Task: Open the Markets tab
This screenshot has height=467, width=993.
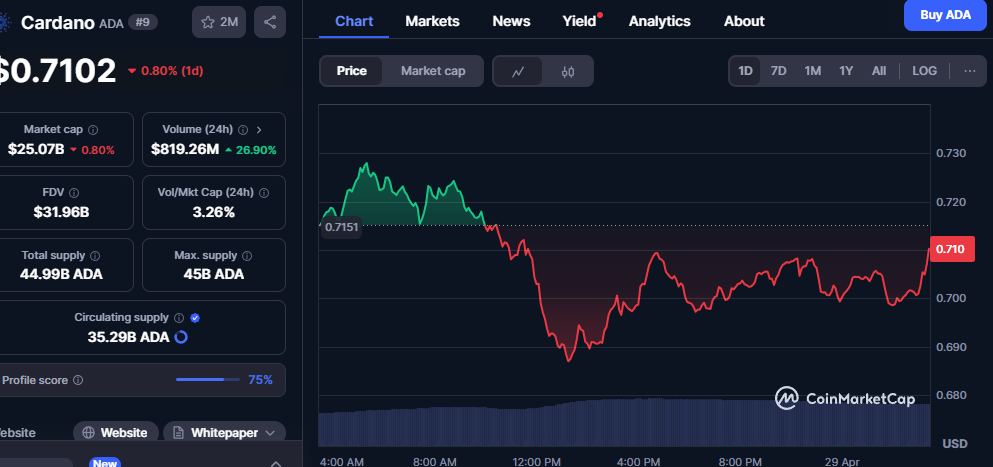Action: coord(432,21)
